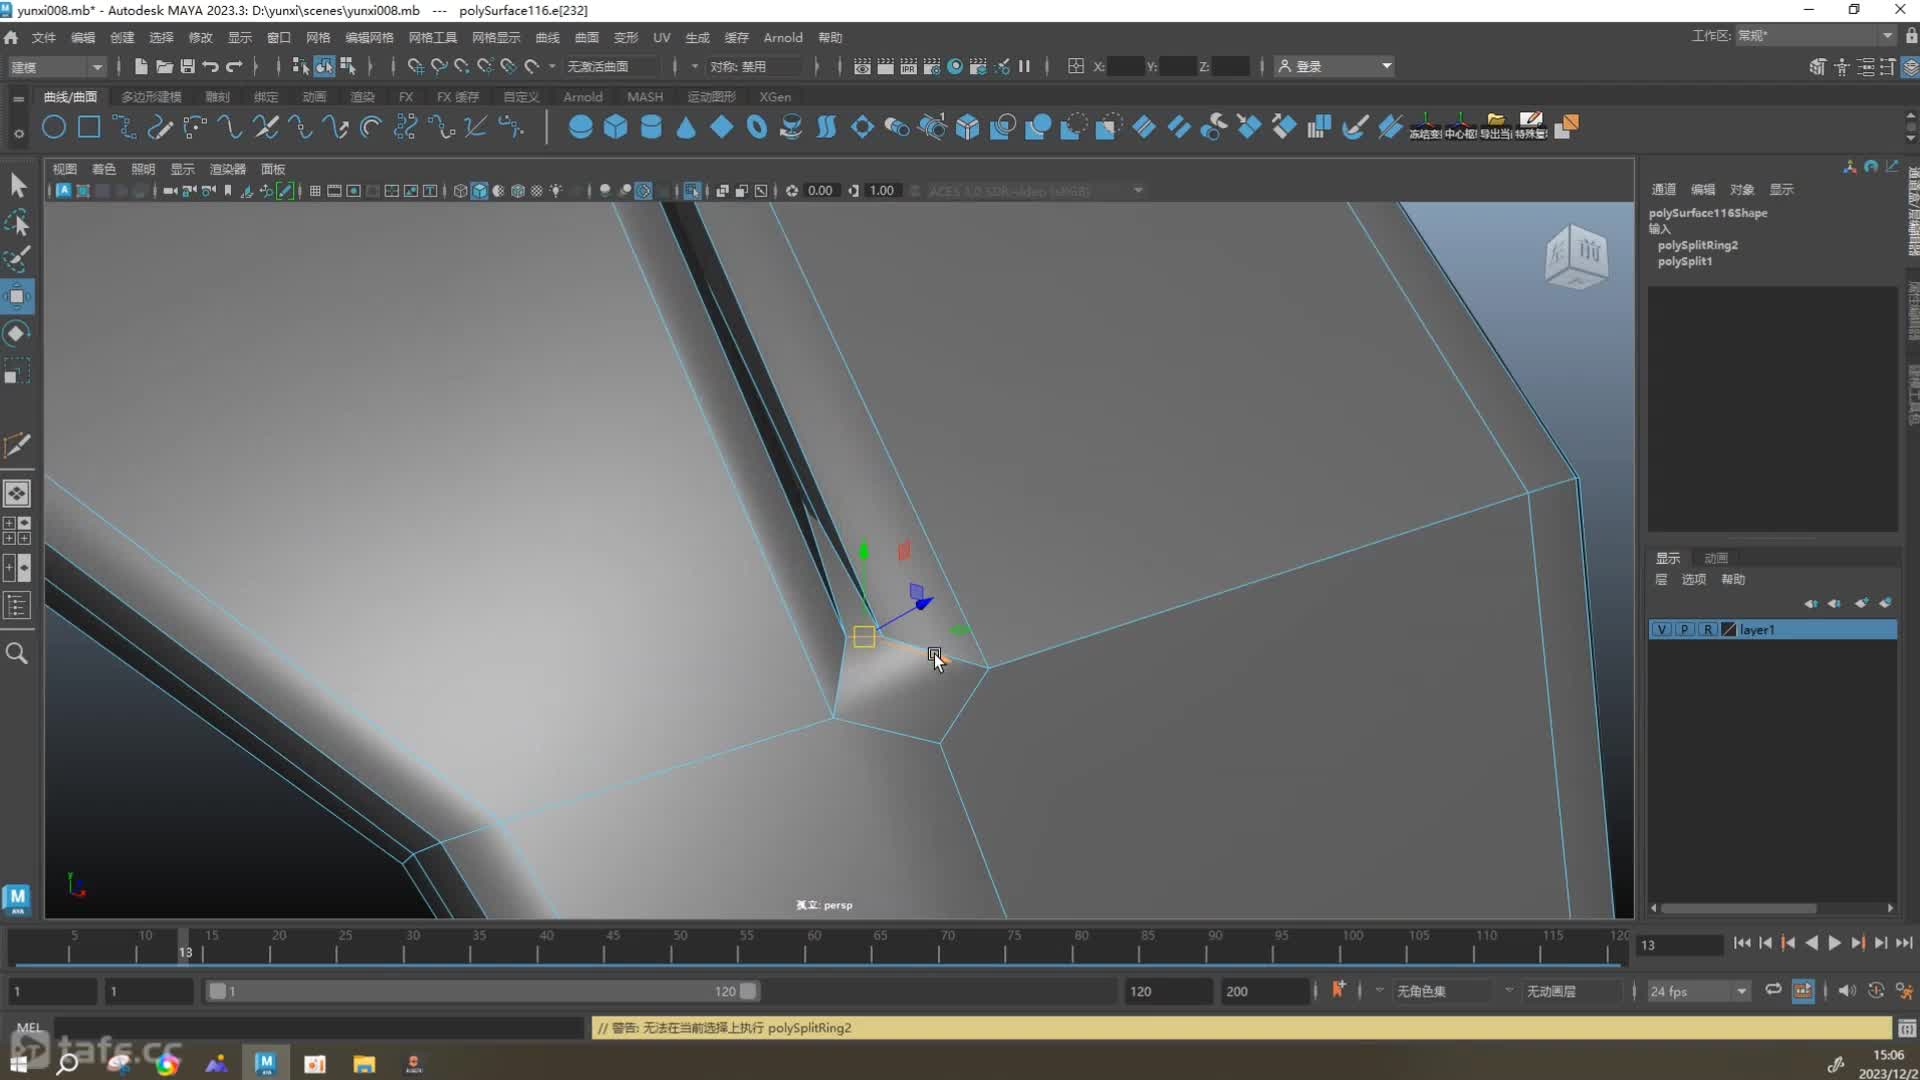Open the 编辑网格 menu

click(x=369, y=37)
